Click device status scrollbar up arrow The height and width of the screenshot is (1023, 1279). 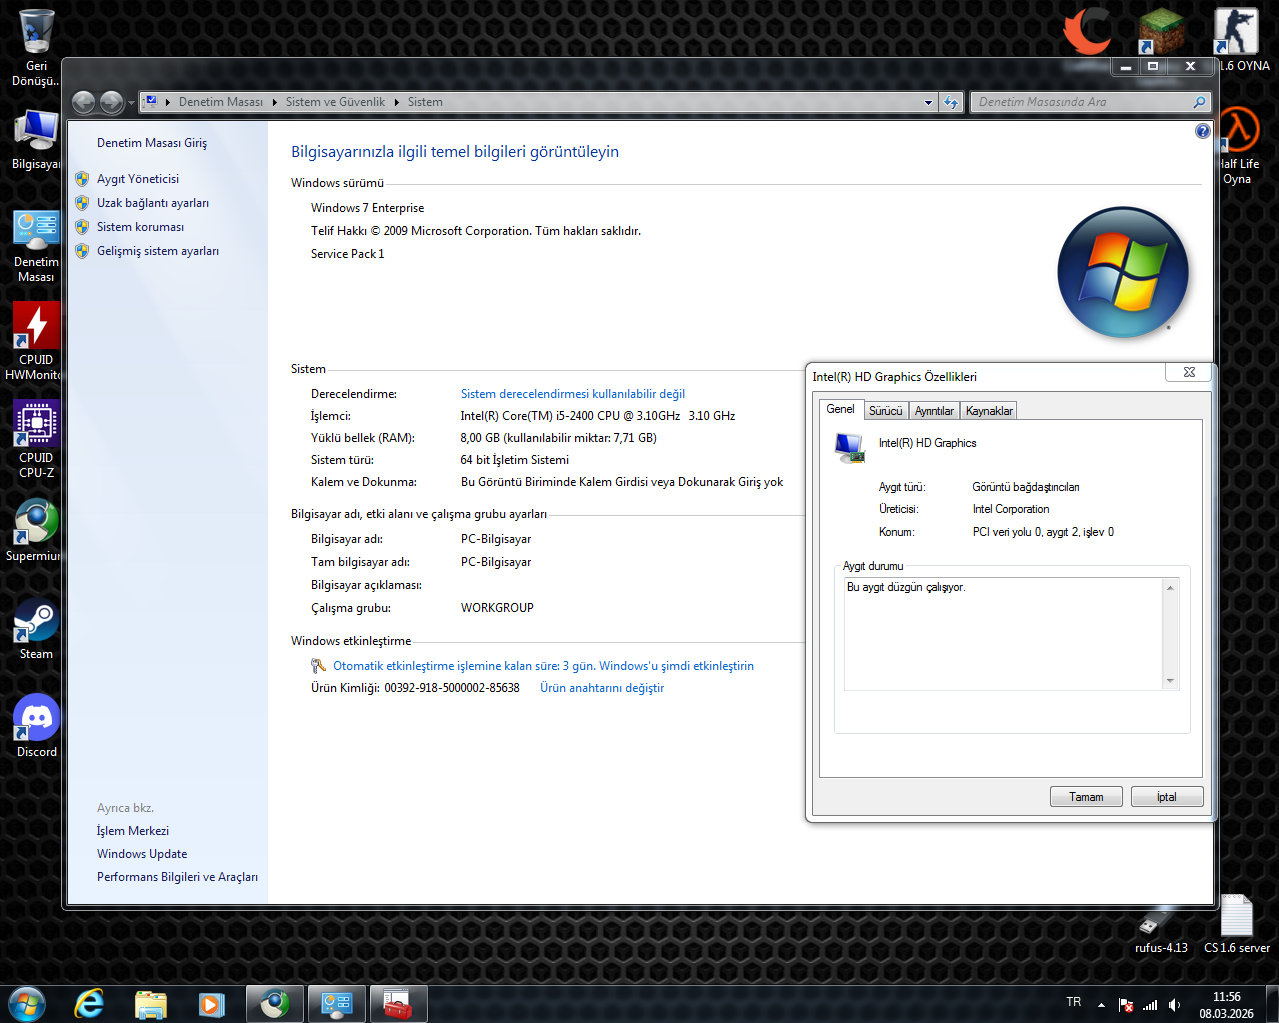click(x=1170, y=587)
